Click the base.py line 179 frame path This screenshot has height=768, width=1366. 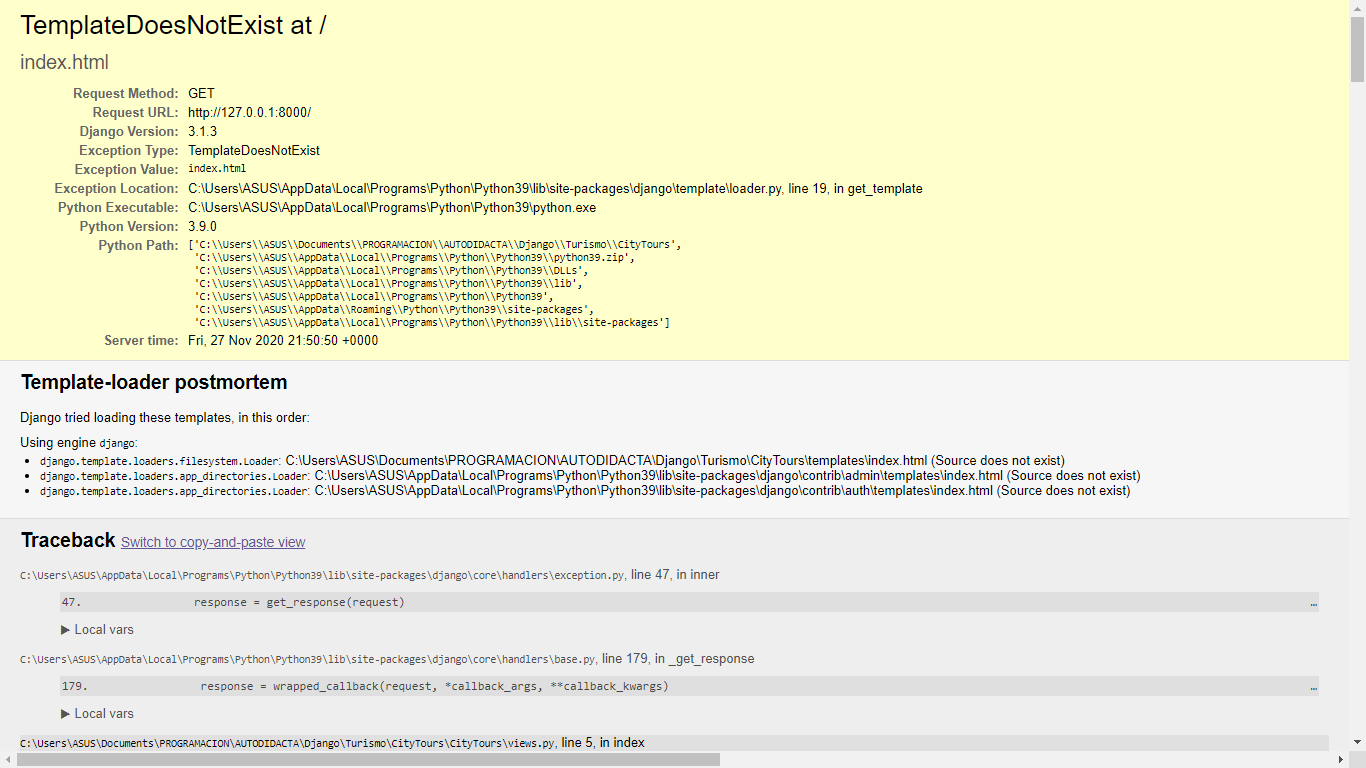387,659
